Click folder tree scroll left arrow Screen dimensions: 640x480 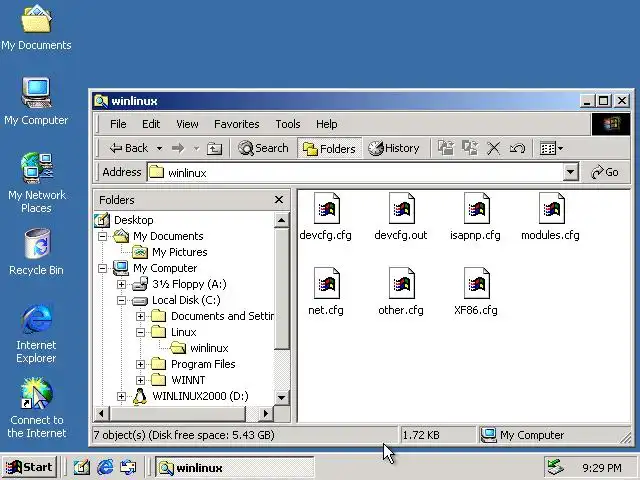[101, 414]
